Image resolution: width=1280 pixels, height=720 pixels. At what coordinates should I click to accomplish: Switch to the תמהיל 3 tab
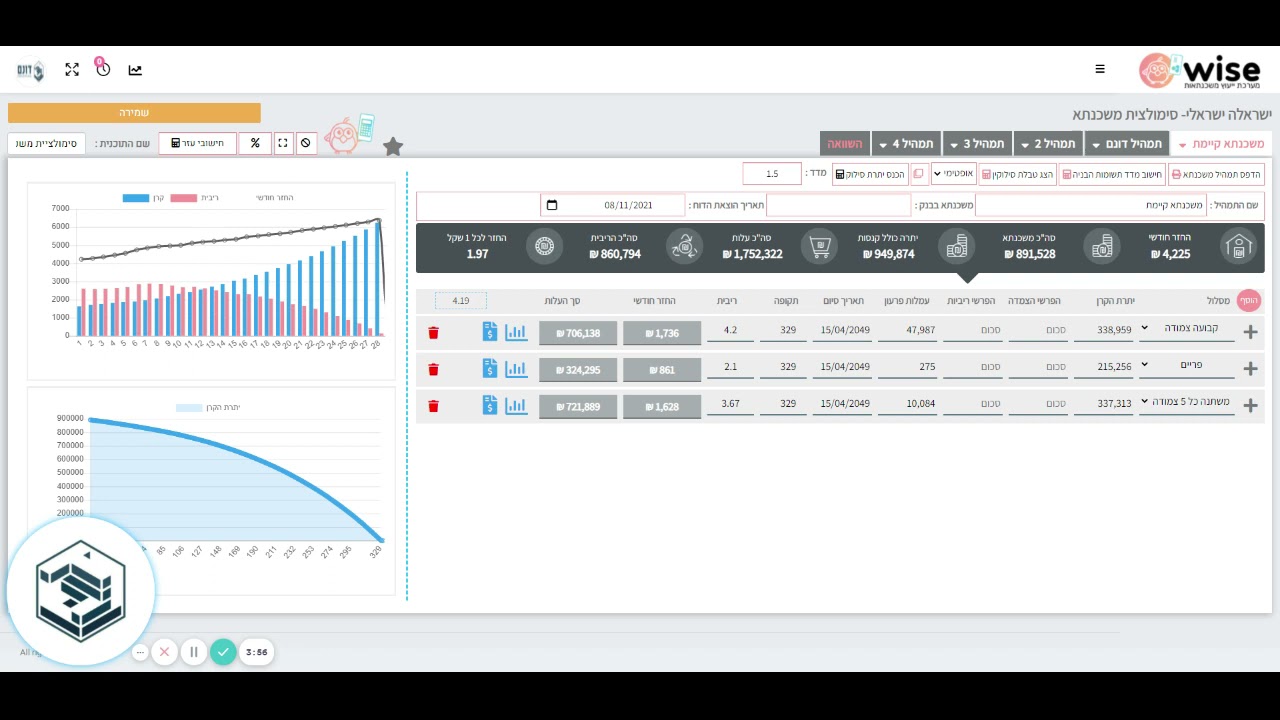977,144
